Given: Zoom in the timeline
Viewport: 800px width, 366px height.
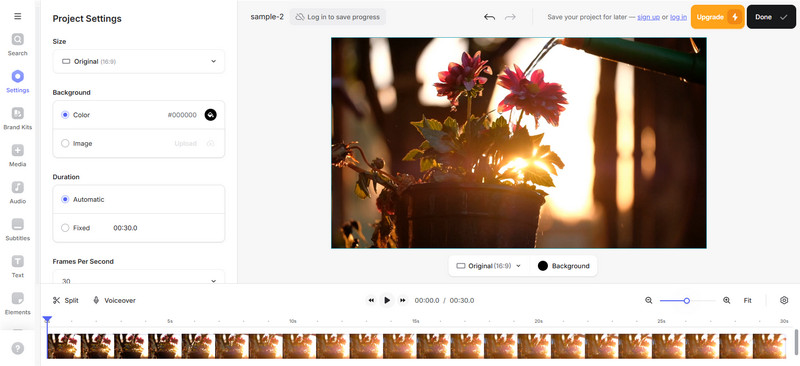Looking at the screenshot, I should (727, 300).
